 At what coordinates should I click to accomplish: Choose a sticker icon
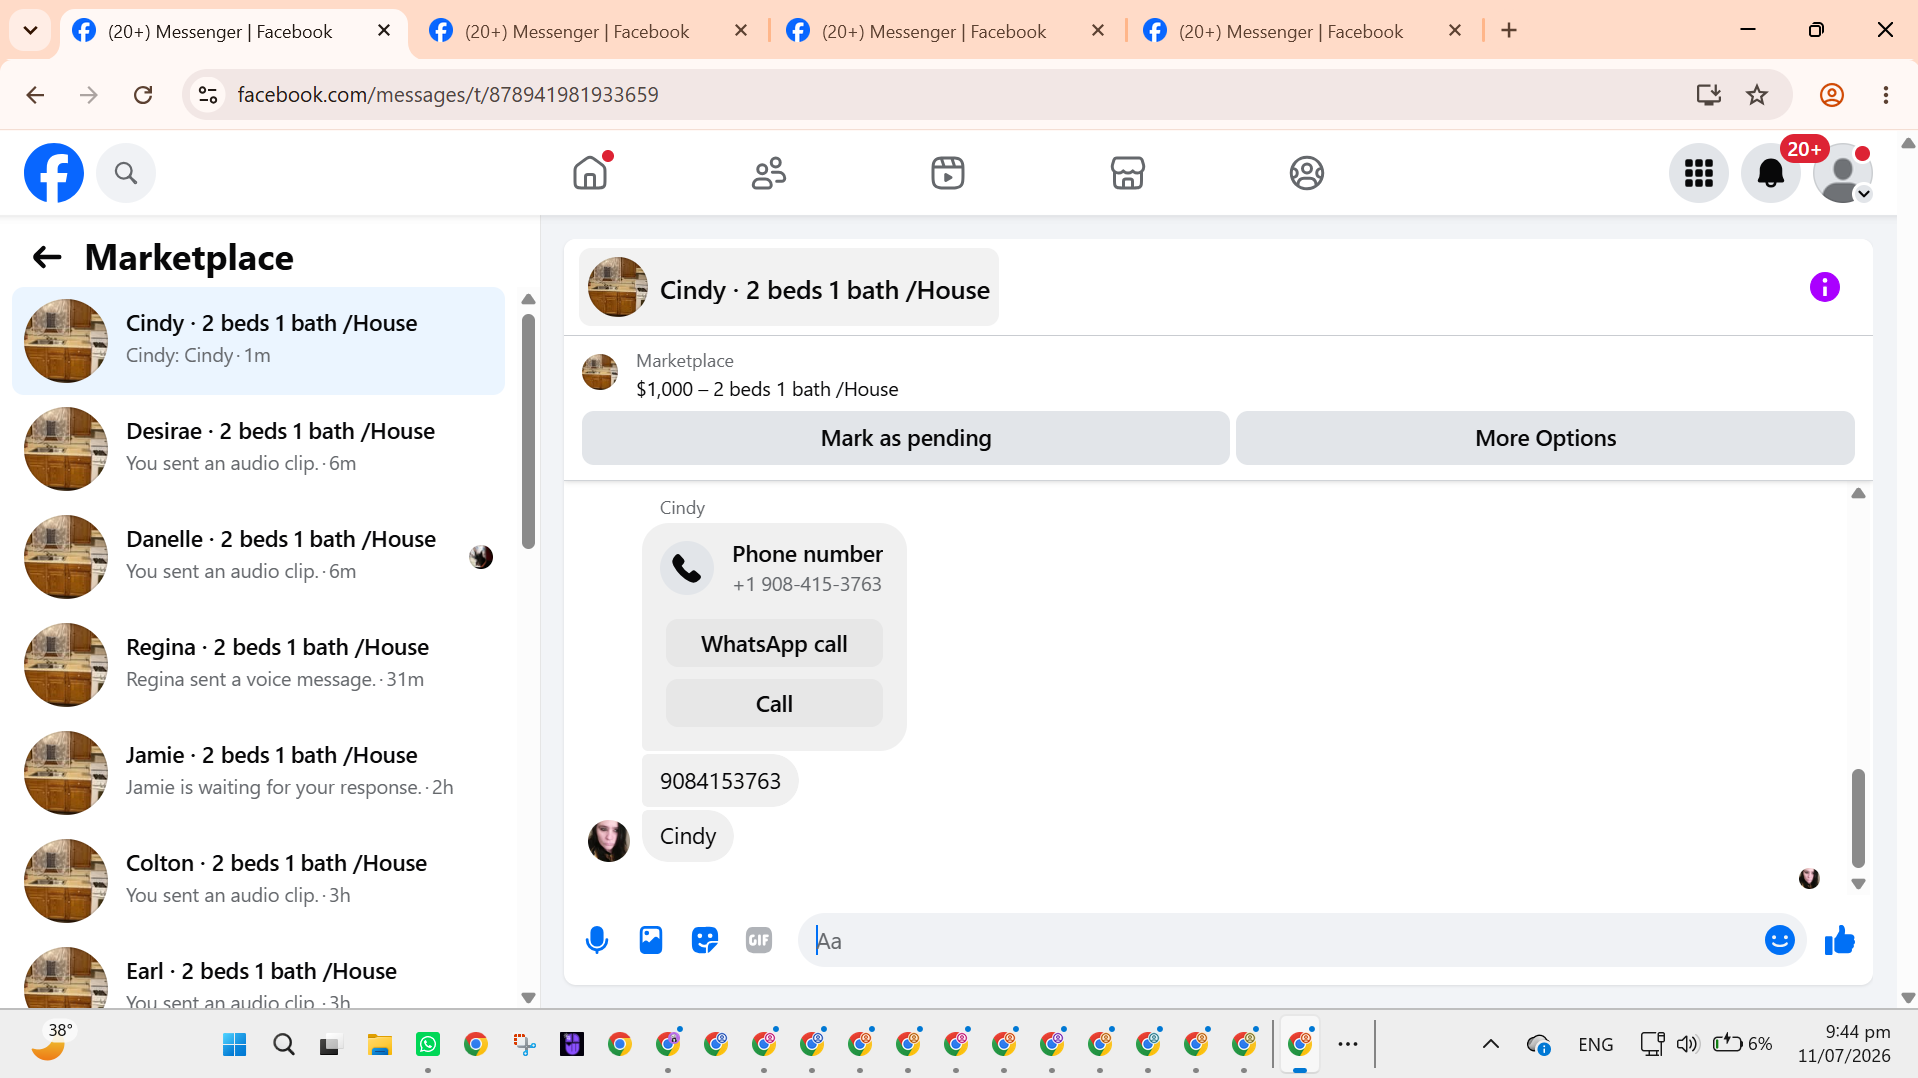[705, 940]
